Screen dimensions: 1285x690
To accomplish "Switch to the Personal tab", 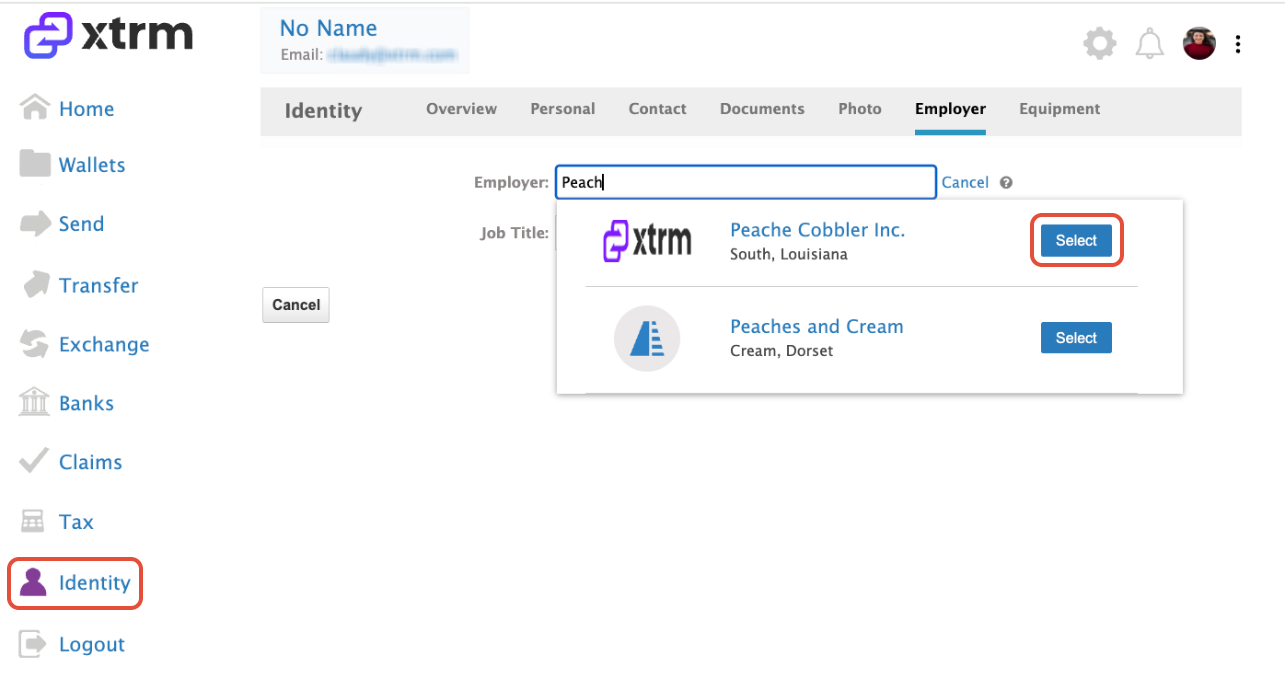I will pos(562,109).
